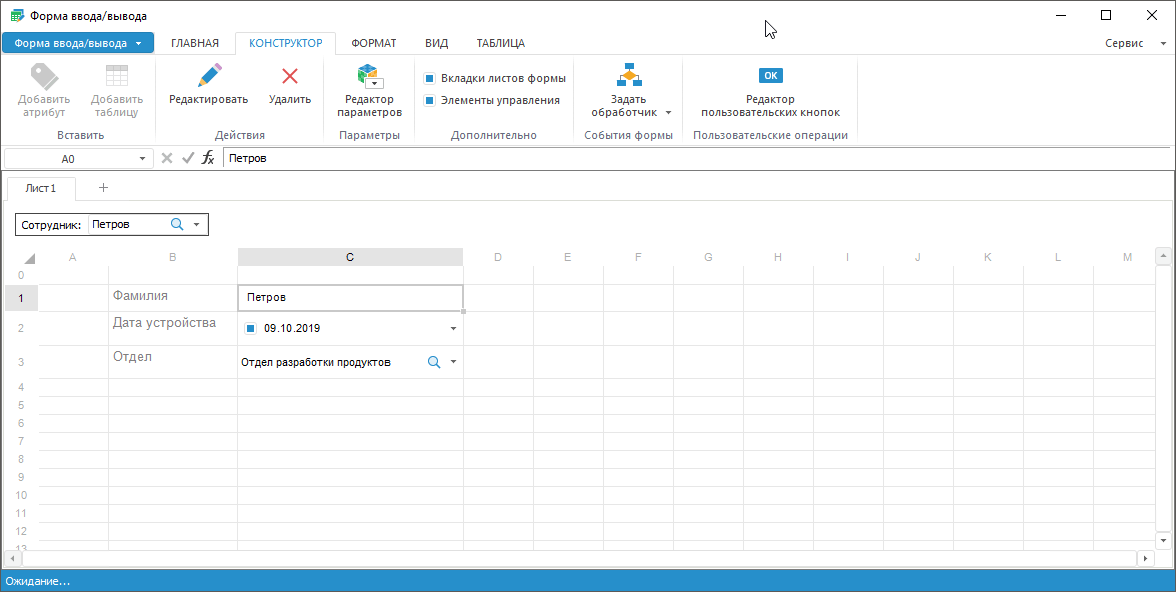Click the Фамилия cell containing Петров
The image size is (1176, 592).
click(350, 298)
